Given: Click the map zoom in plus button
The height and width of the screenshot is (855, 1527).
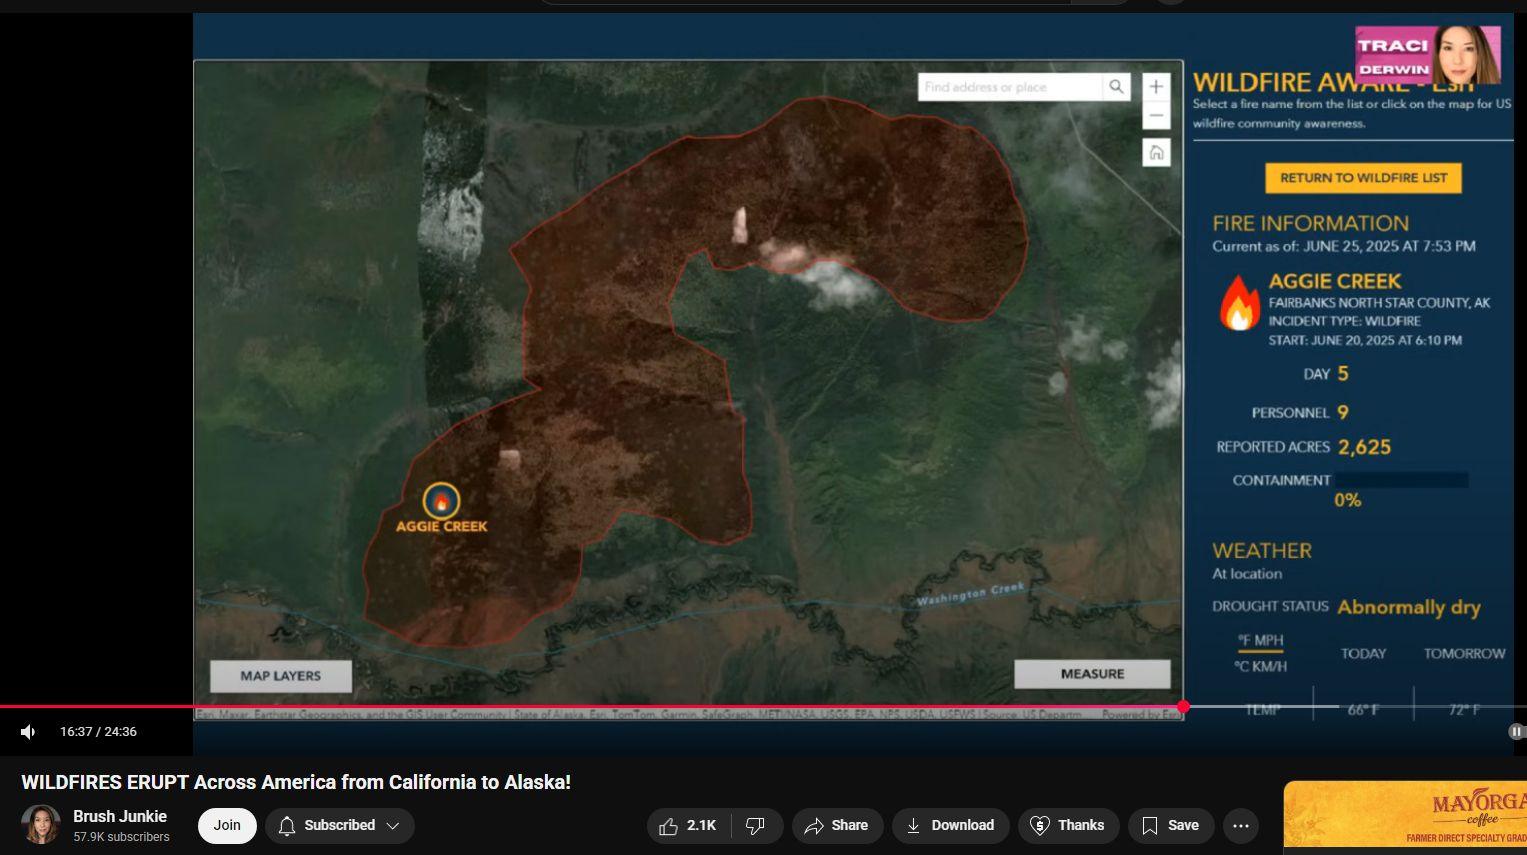Looking at the screenshot, I should [1156, 87].
